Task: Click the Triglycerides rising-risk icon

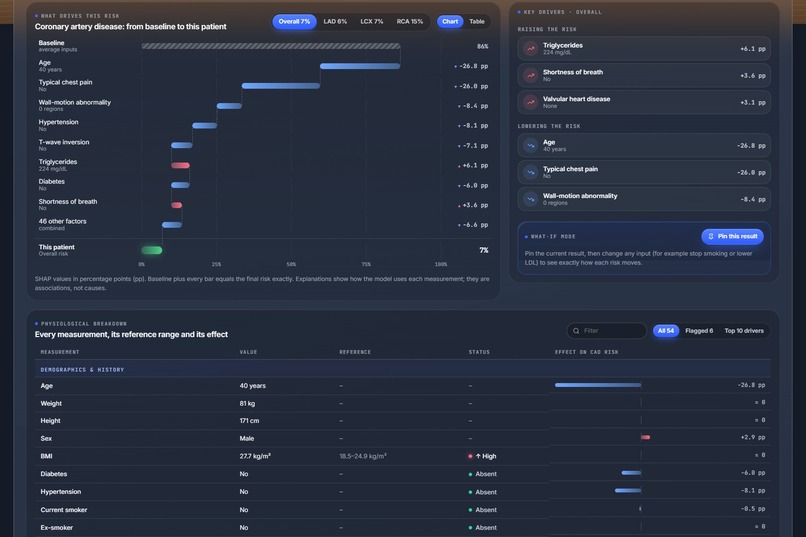Action: click(530, 49)
